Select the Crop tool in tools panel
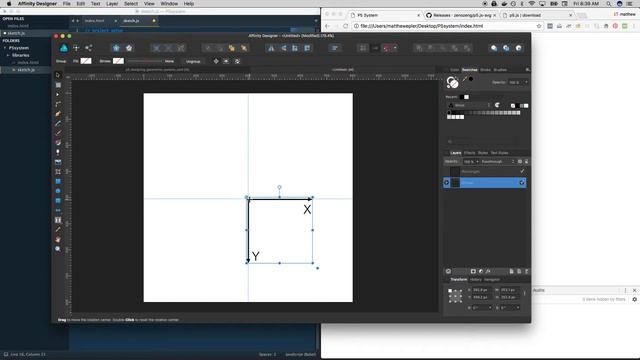The height and width of the screenshot is (360, 640). click(58, 172)
